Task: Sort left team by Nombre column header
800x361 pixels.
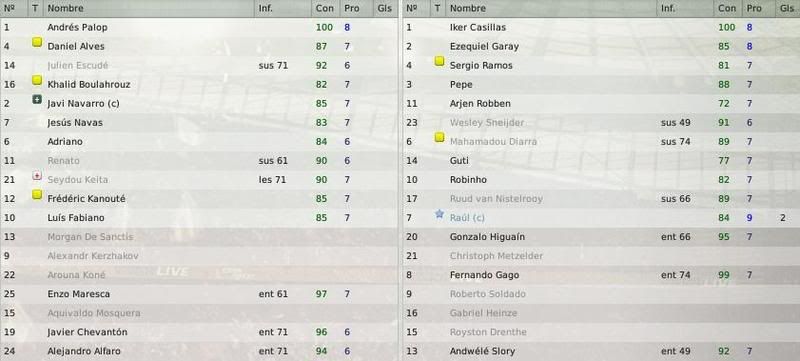Action: coord(65,8)
